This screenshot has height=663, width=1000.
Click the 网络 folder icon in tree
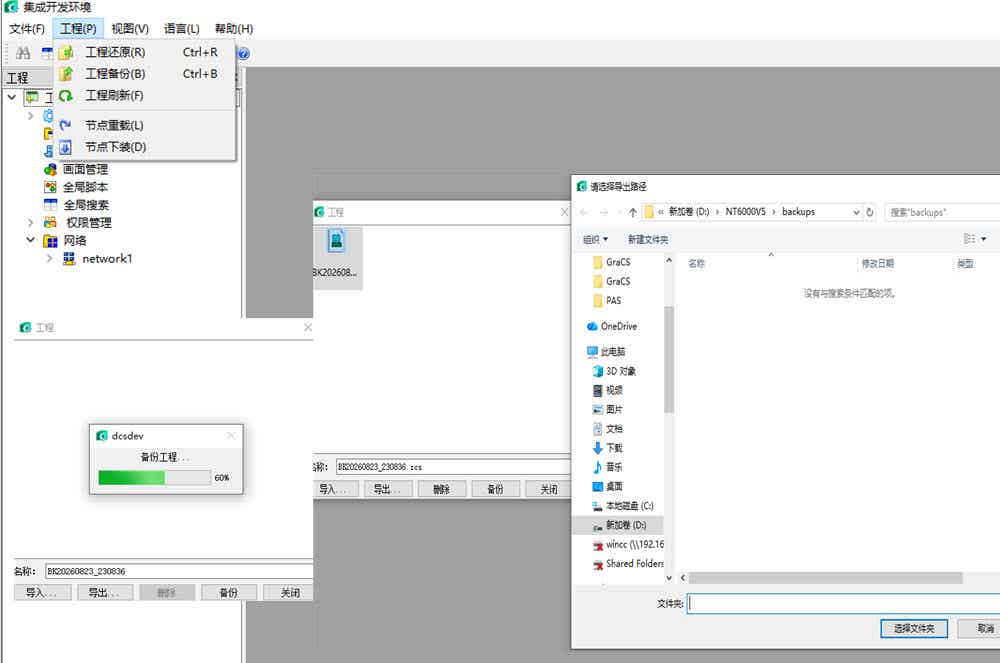[x=50, y=241]
